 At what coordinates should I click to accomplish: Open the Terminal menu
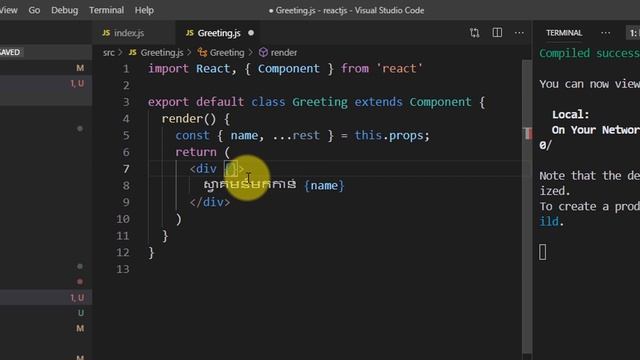(107, 10)
